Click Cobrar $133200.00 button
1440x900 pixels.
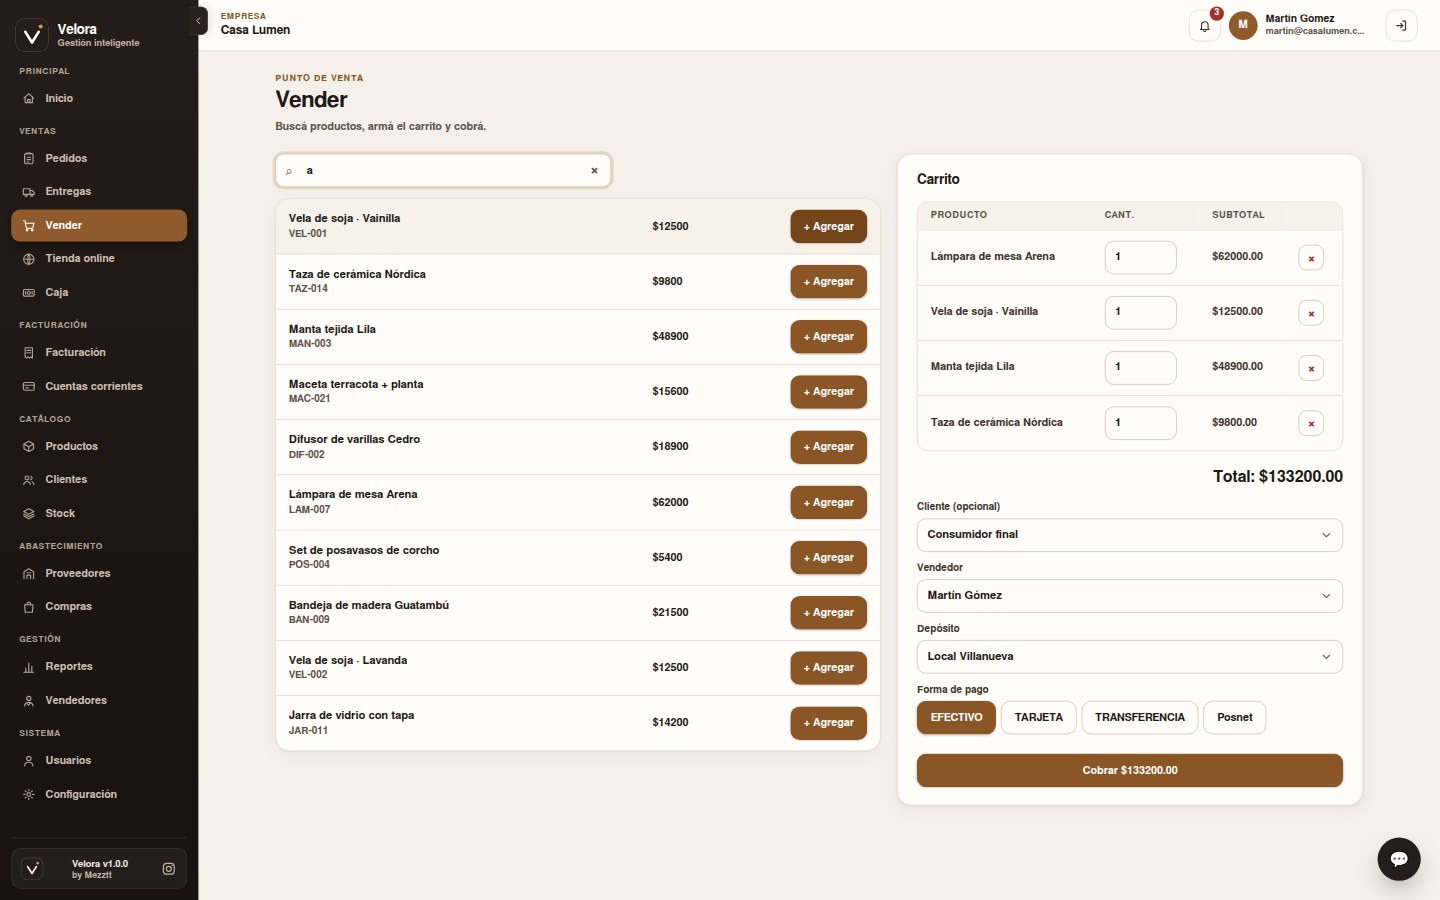tap(1129, 771)
